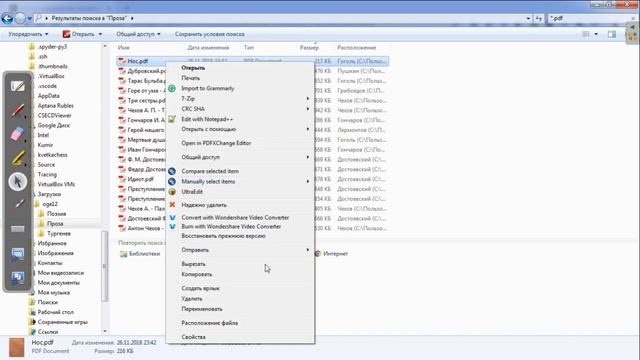Click the Wondershare Burn icon
The height and width of the screenshot is (360, 640).
click(172, 227)
